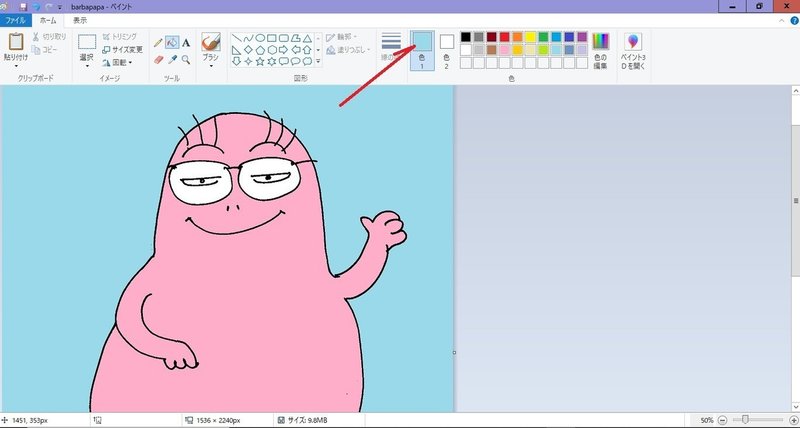The width and height of the screenshot is (800, 428).
Task: Click the Redo arrow in title bar
Action: 48,7
